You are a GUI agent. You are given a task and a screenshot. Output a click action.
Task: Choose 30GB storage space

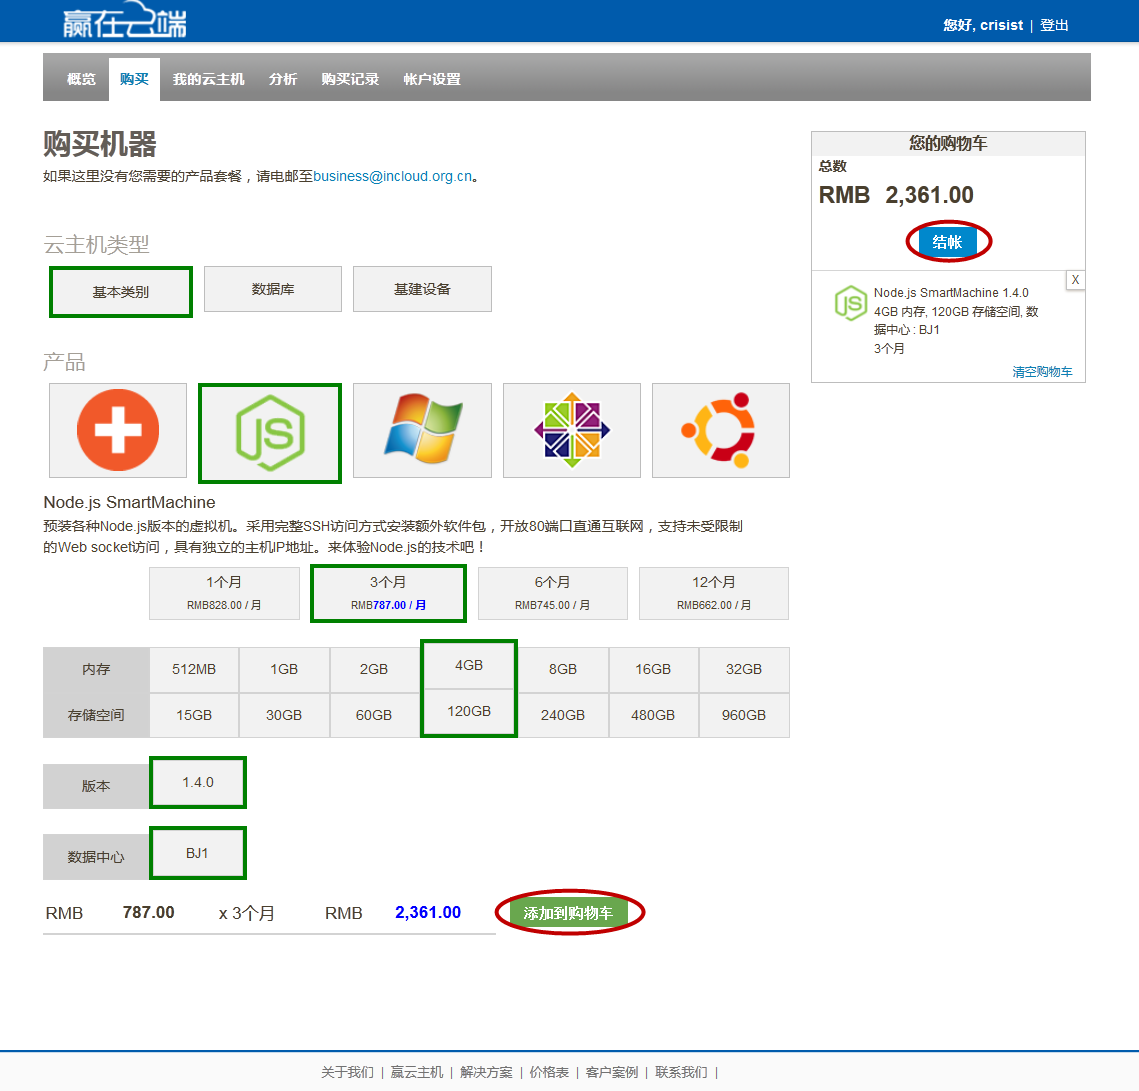point(284,715)
